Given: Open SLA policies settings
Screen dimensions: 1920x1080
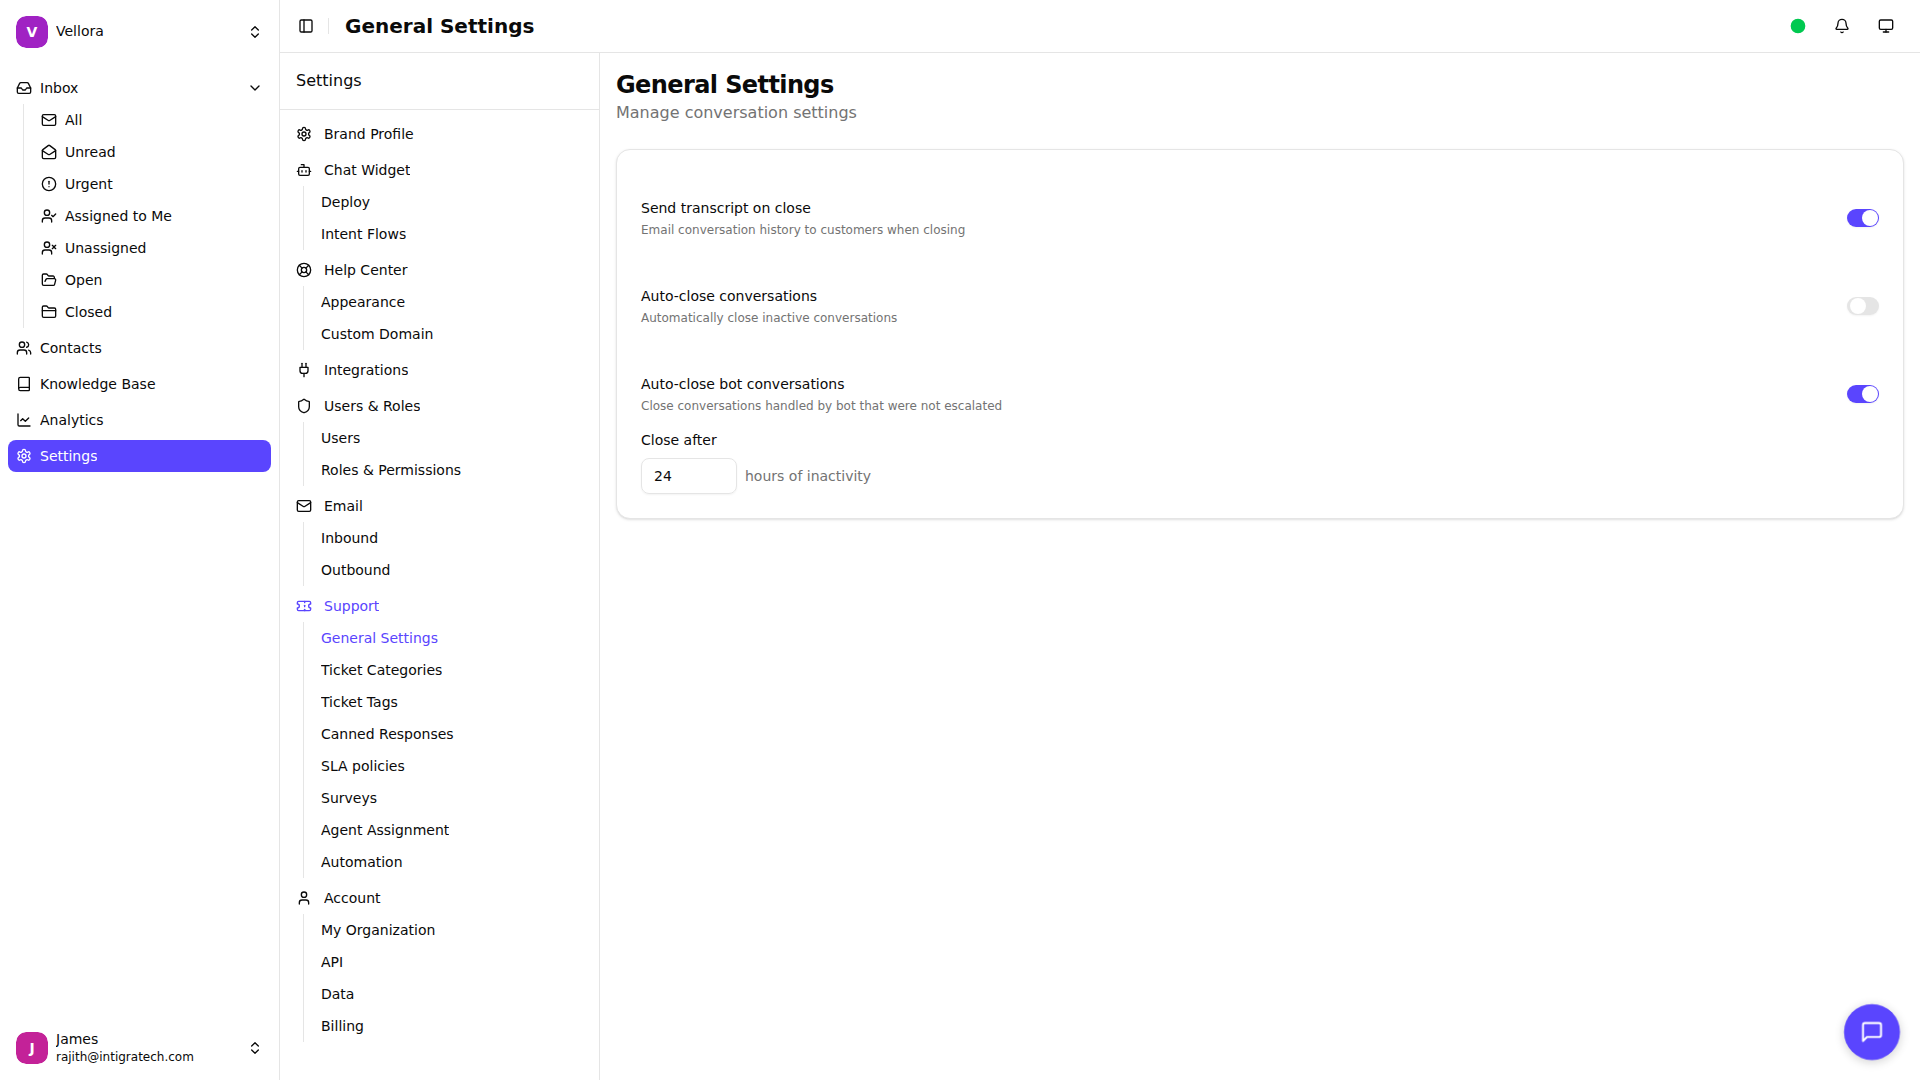Looking at the screenshot, I should point(363,766).
